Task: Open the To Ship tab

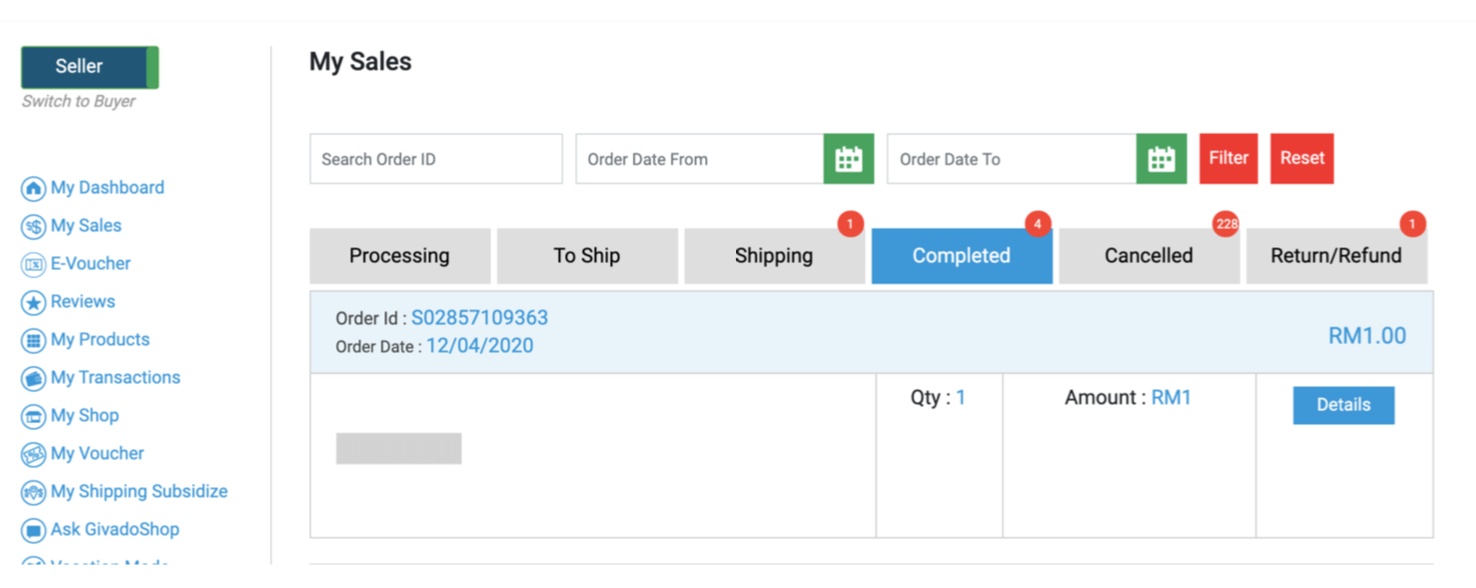Action: (x=587, y=256)
